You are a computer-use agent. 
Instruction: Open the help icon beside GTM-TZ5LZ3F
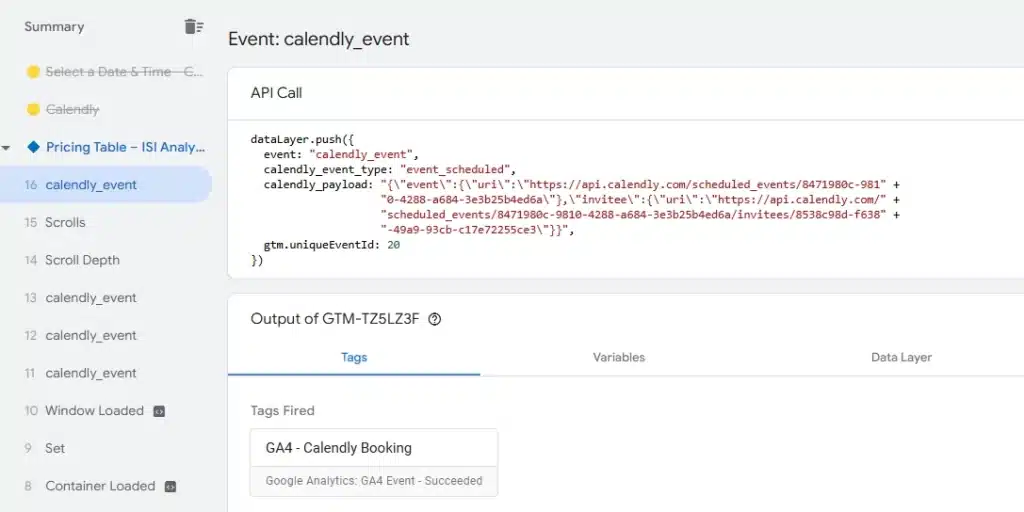pyautogui.click(x=435, y=319)
